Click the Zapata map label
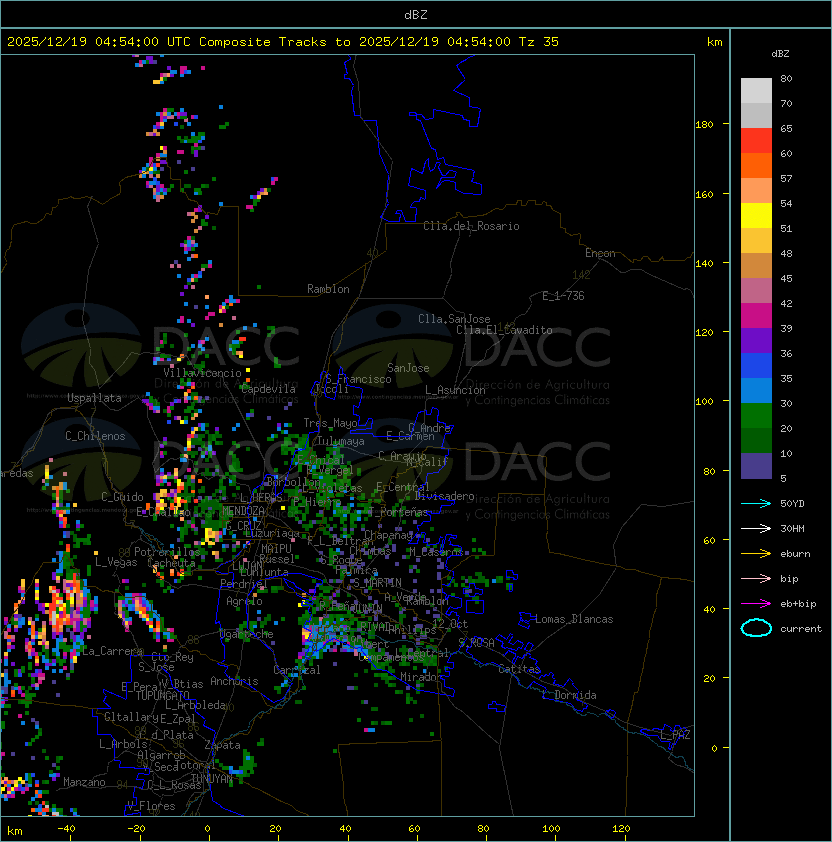 [222, 745]
